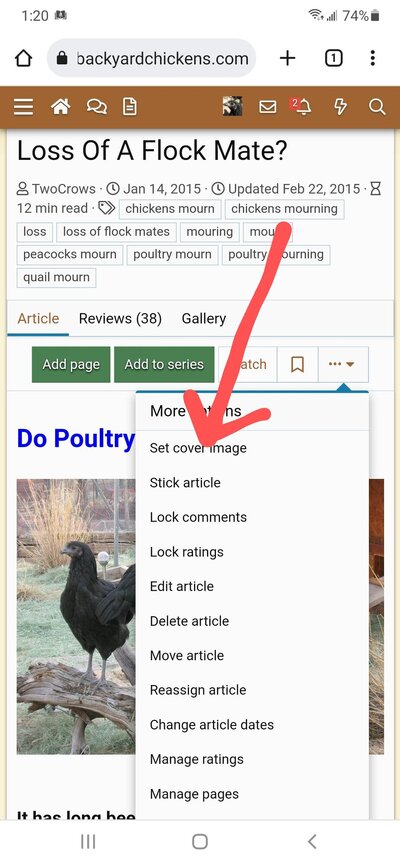This screenshot has width=400, height=866.
Task: Open the browser three-dot menu
Action: pyautogui.click(x=373, y=58)
